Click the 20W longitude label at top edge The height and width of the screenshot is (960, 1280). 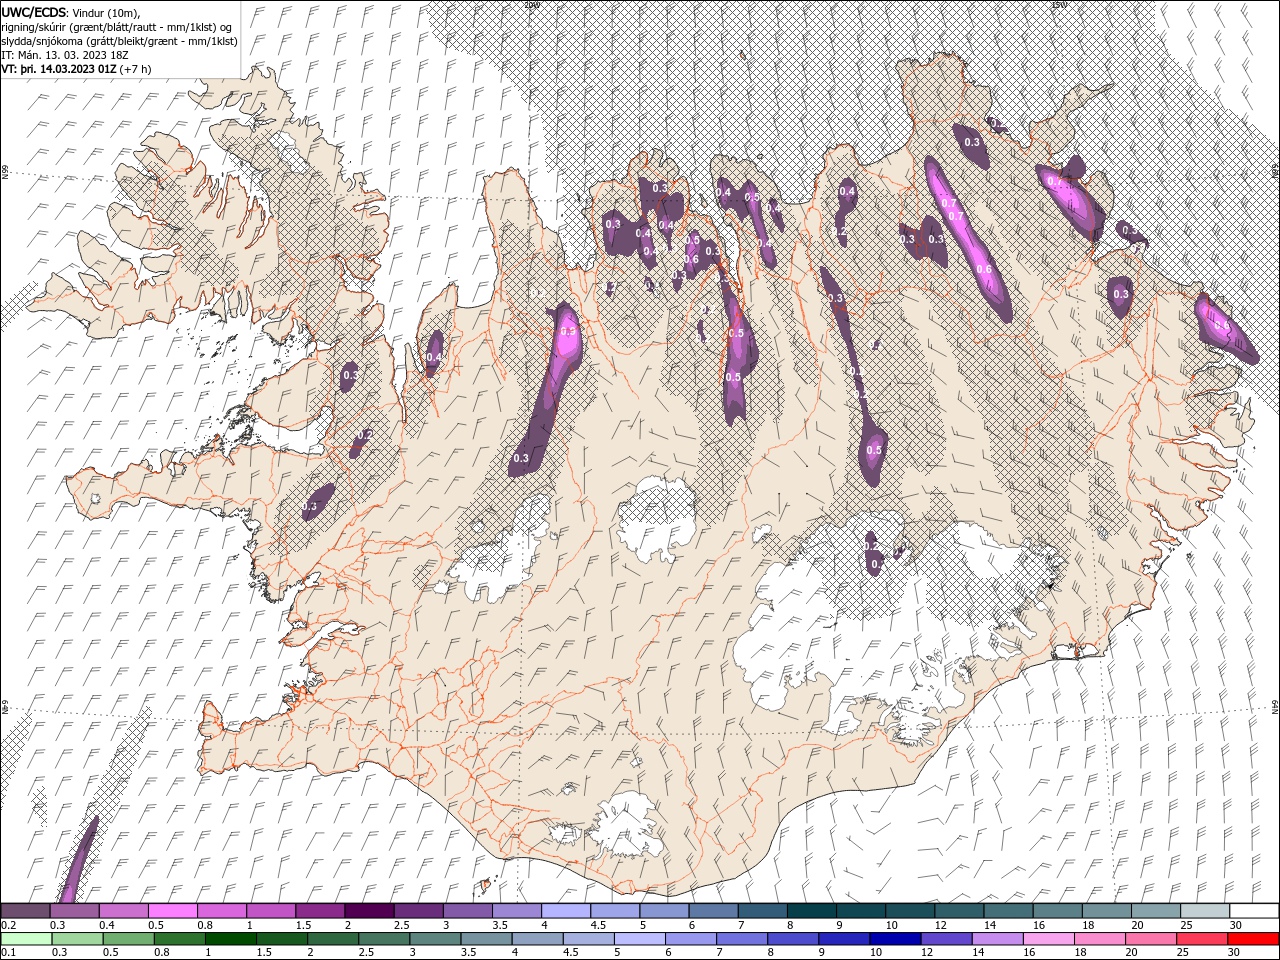[x=531, y=5]
